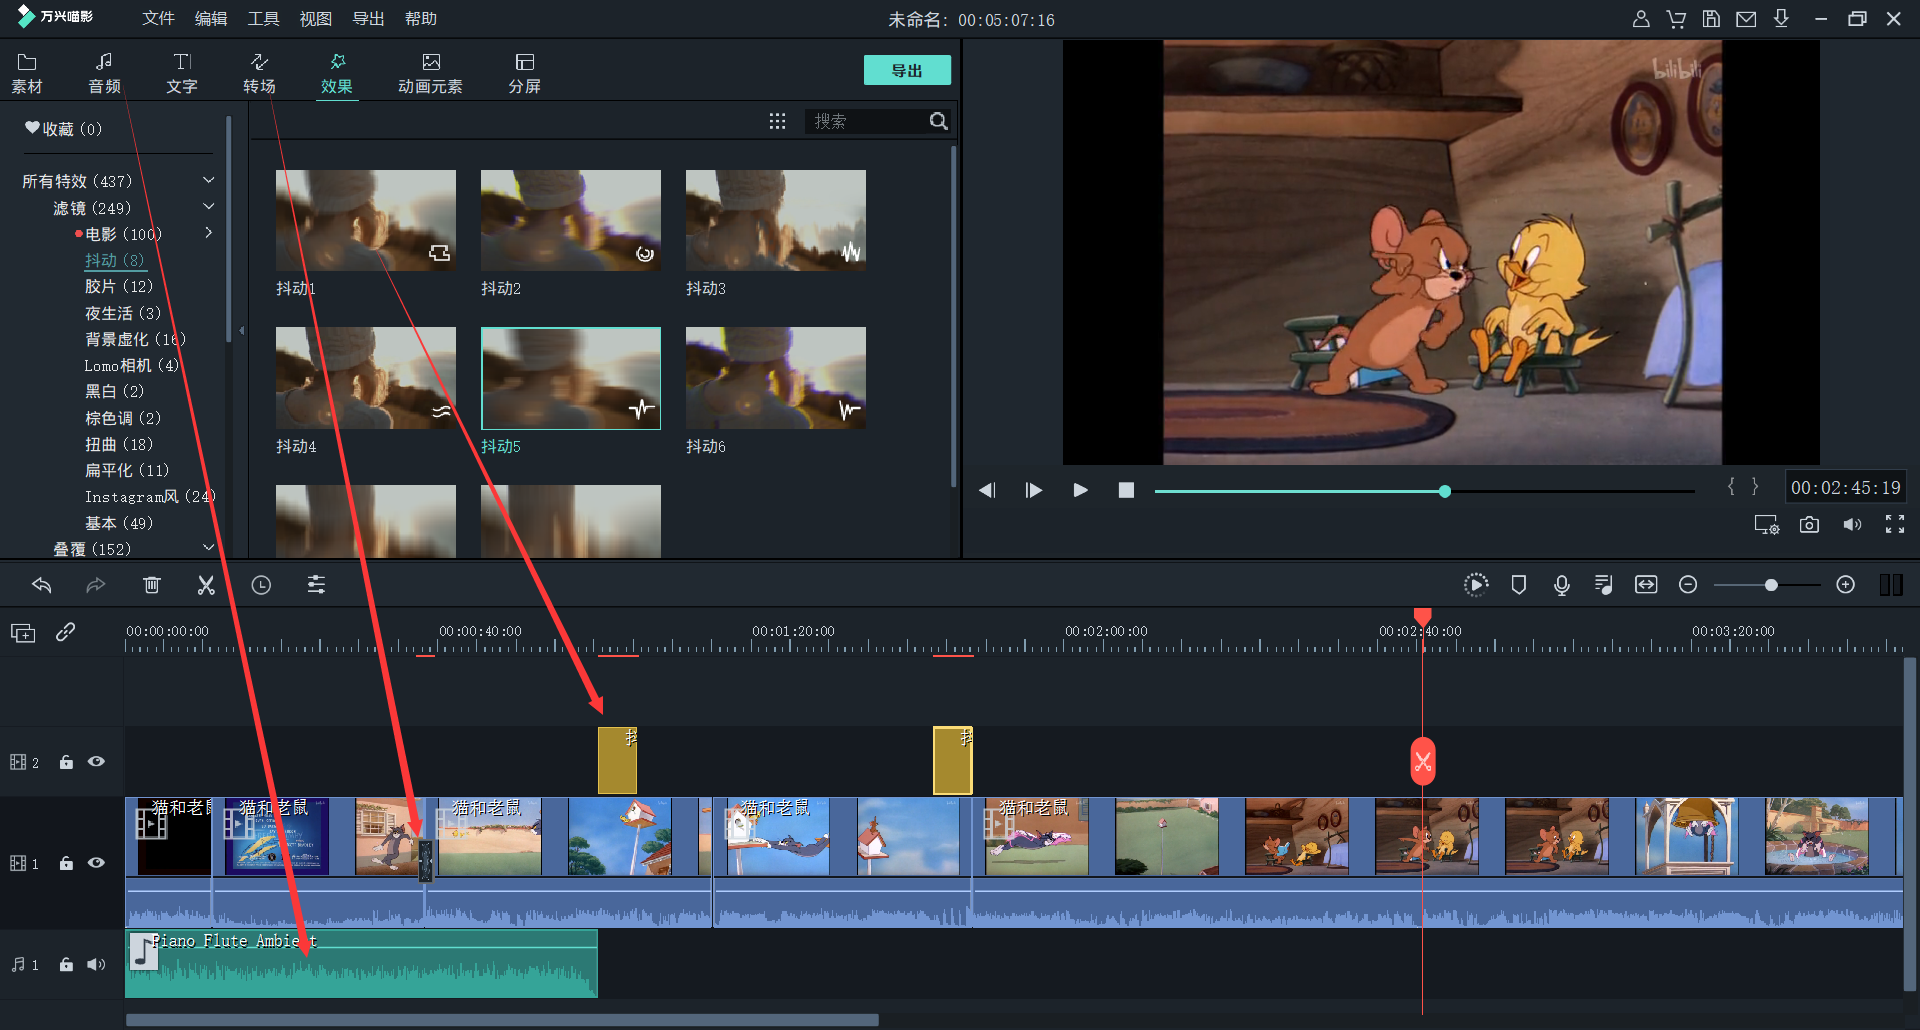Screen dimensions: 1920x1030
Task: Open the 文件 menu
Action: tap(158, 19)
